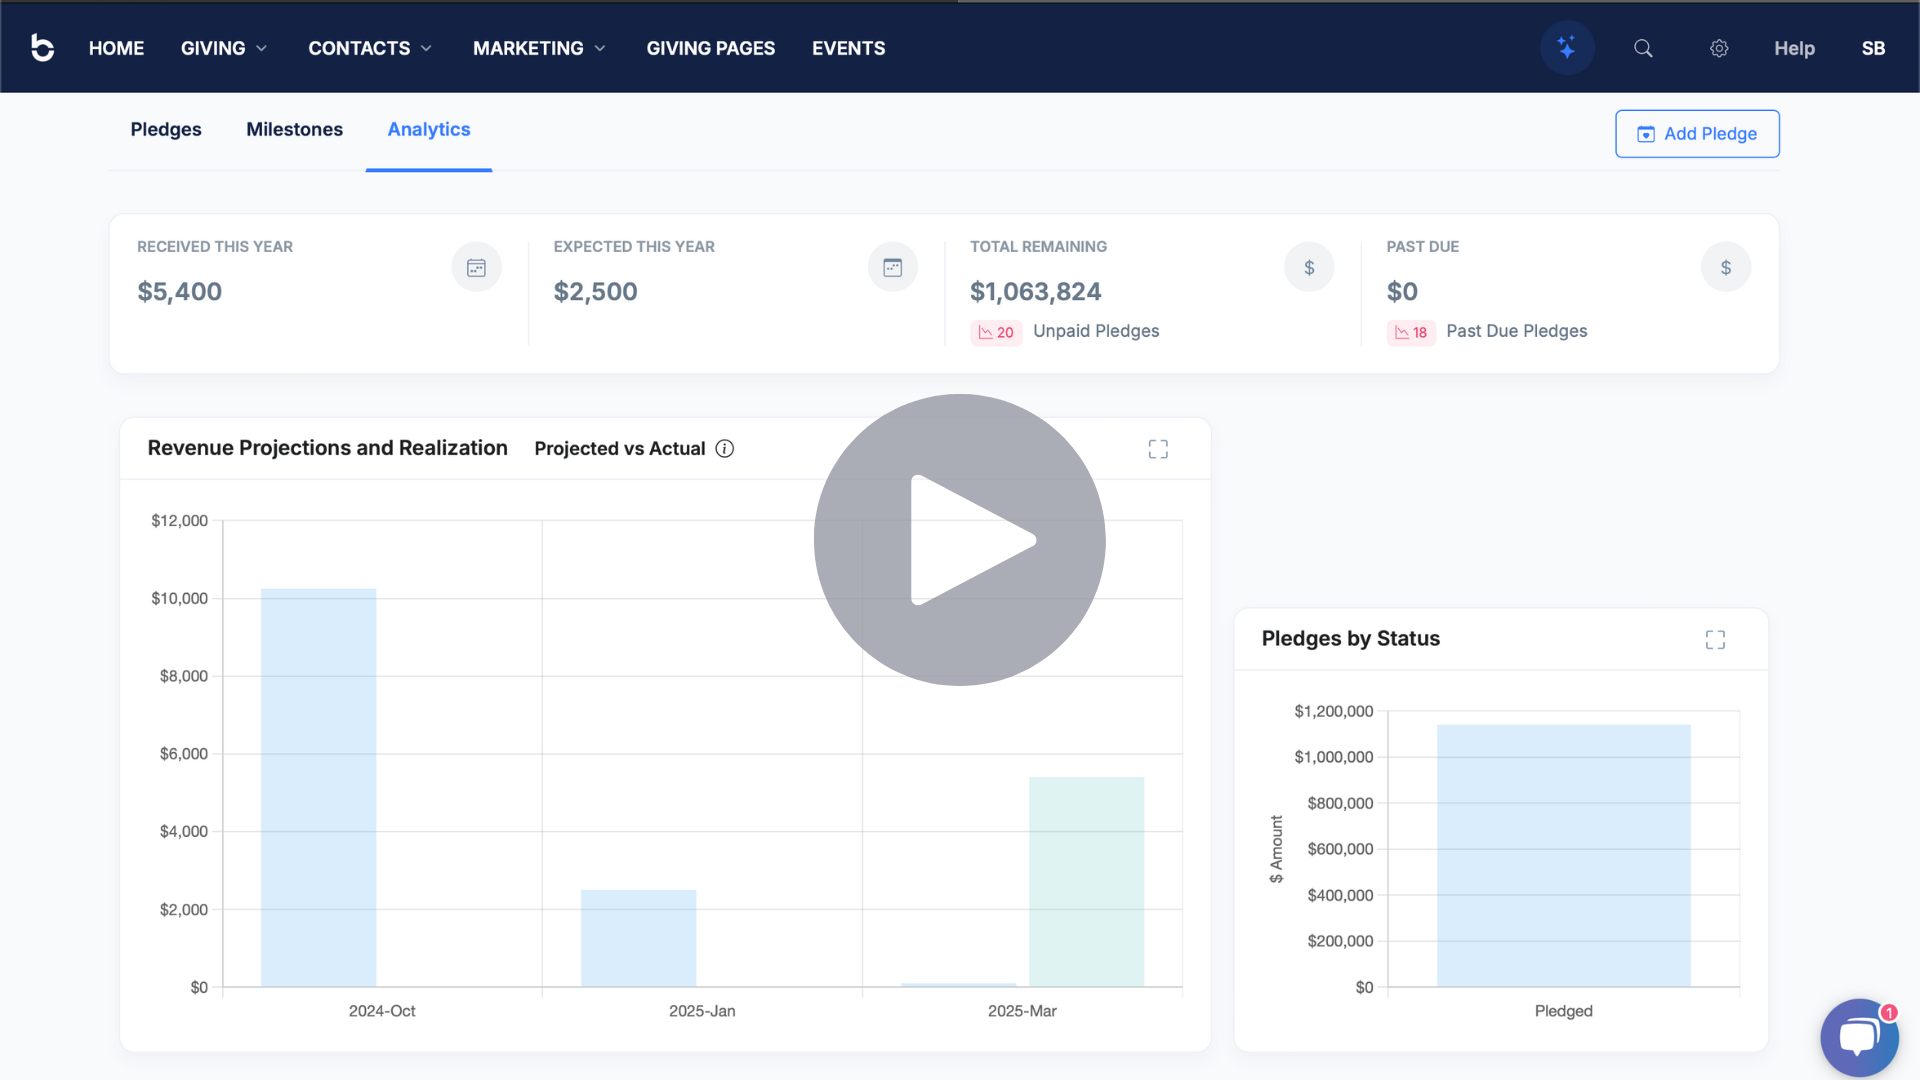Click the $1,063,824 total remaining value
This screenshot has height=1080, width=1920.
pyautogui.click(x=1035, y=291)
